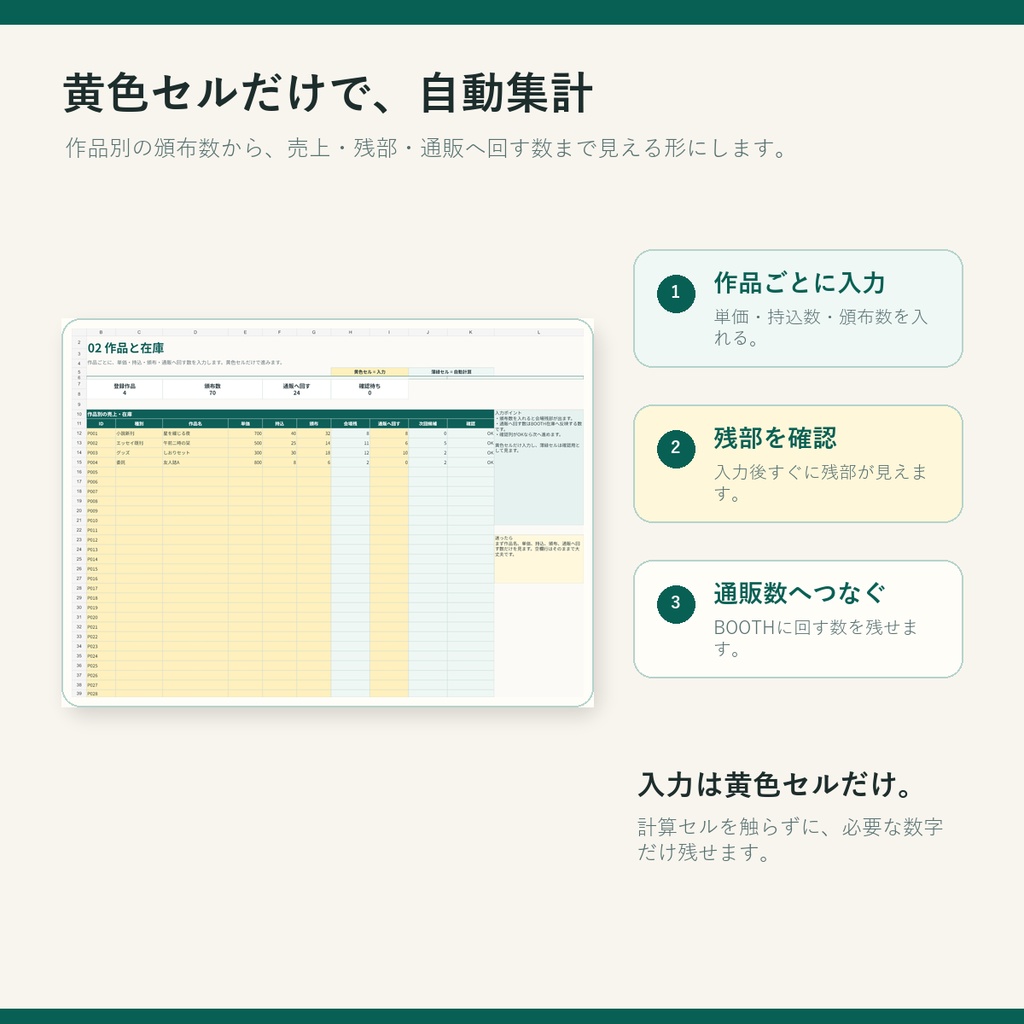Select the 18 distributed cell for P003
1024x1024 pixels.
tap(314, 453)
